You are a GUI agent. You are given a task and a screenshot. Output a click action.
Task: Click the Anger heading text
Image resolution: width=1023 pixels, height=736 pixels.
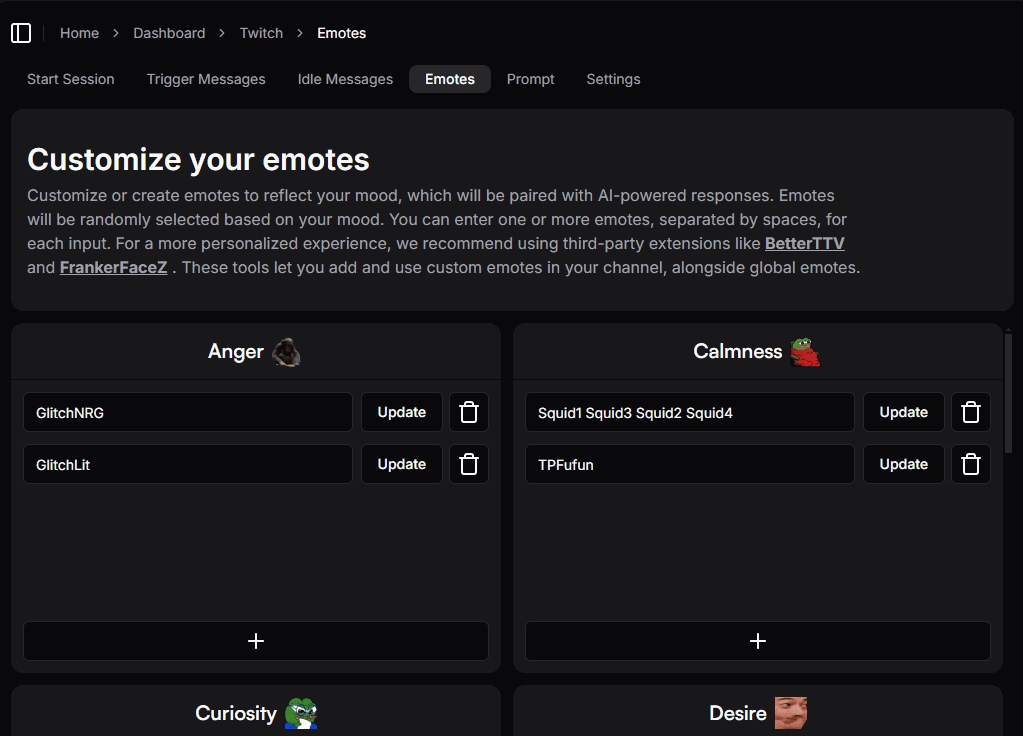tap(236, 352)
